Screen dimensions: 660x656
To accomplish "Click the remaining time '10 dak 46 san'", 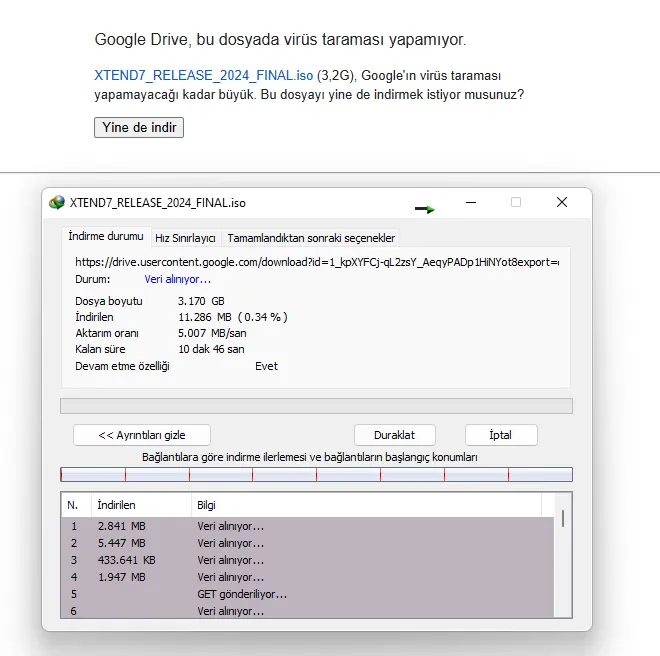I will [x=211, y=349].
